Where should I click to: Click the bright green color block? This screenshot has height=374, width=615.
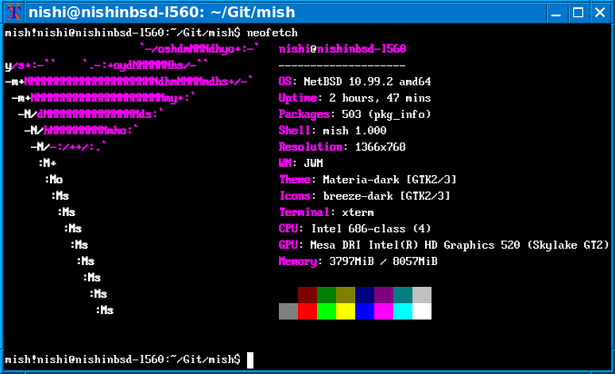tap(327, 311)
